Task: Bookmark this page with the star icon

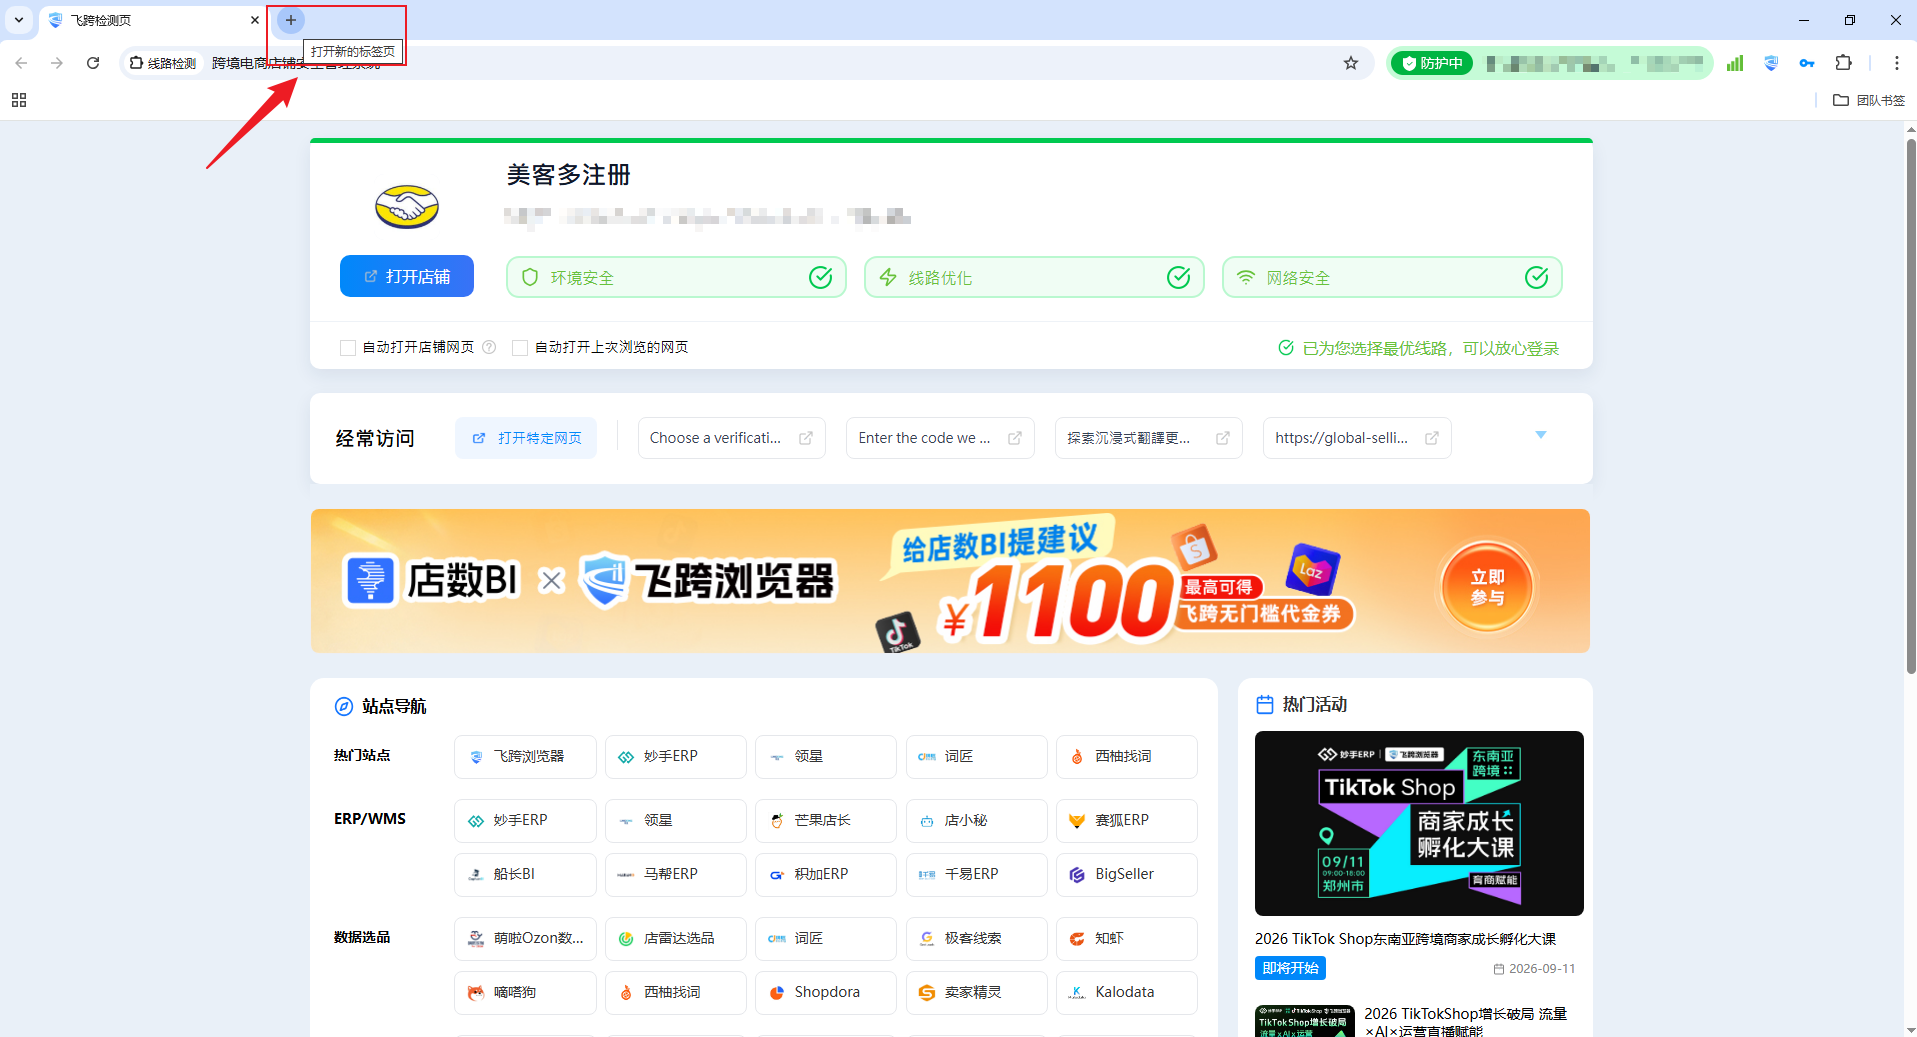Action: pos(1351,63)
